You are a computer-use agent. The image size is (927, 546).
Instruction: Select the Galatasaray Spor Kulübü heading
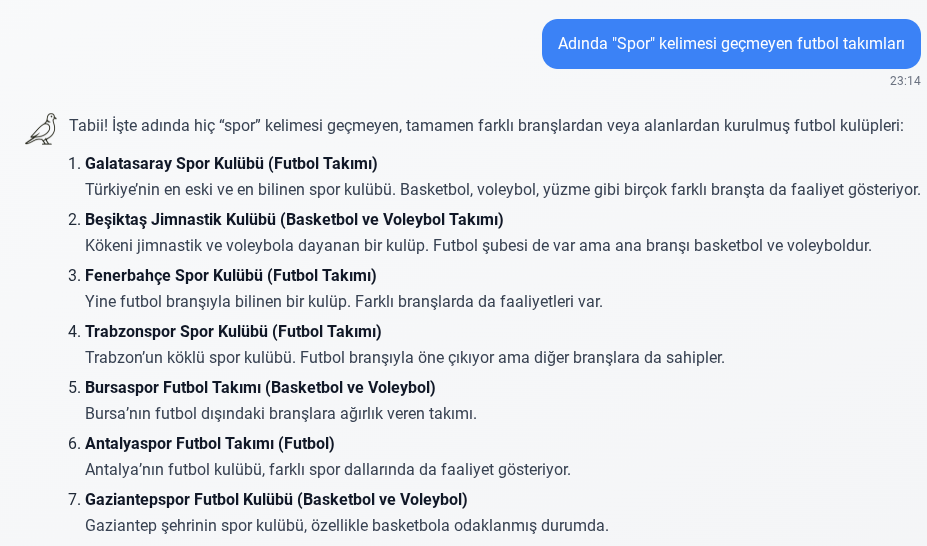[231, 163]
